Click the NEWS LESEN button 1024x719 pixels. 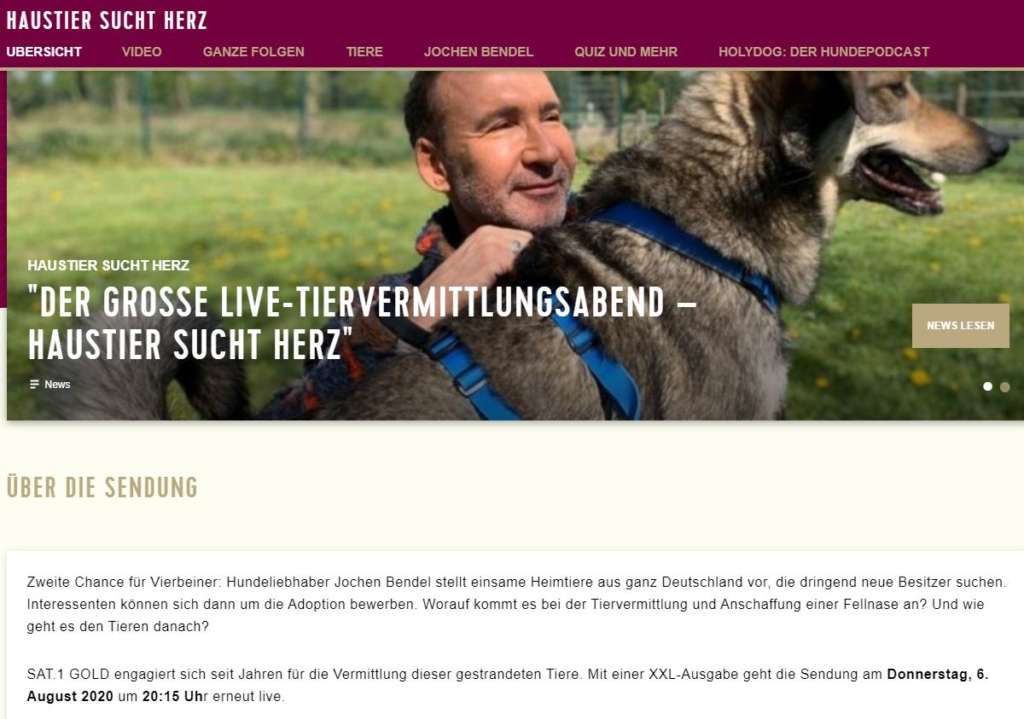pyautogui.click(x=961, y=325)
